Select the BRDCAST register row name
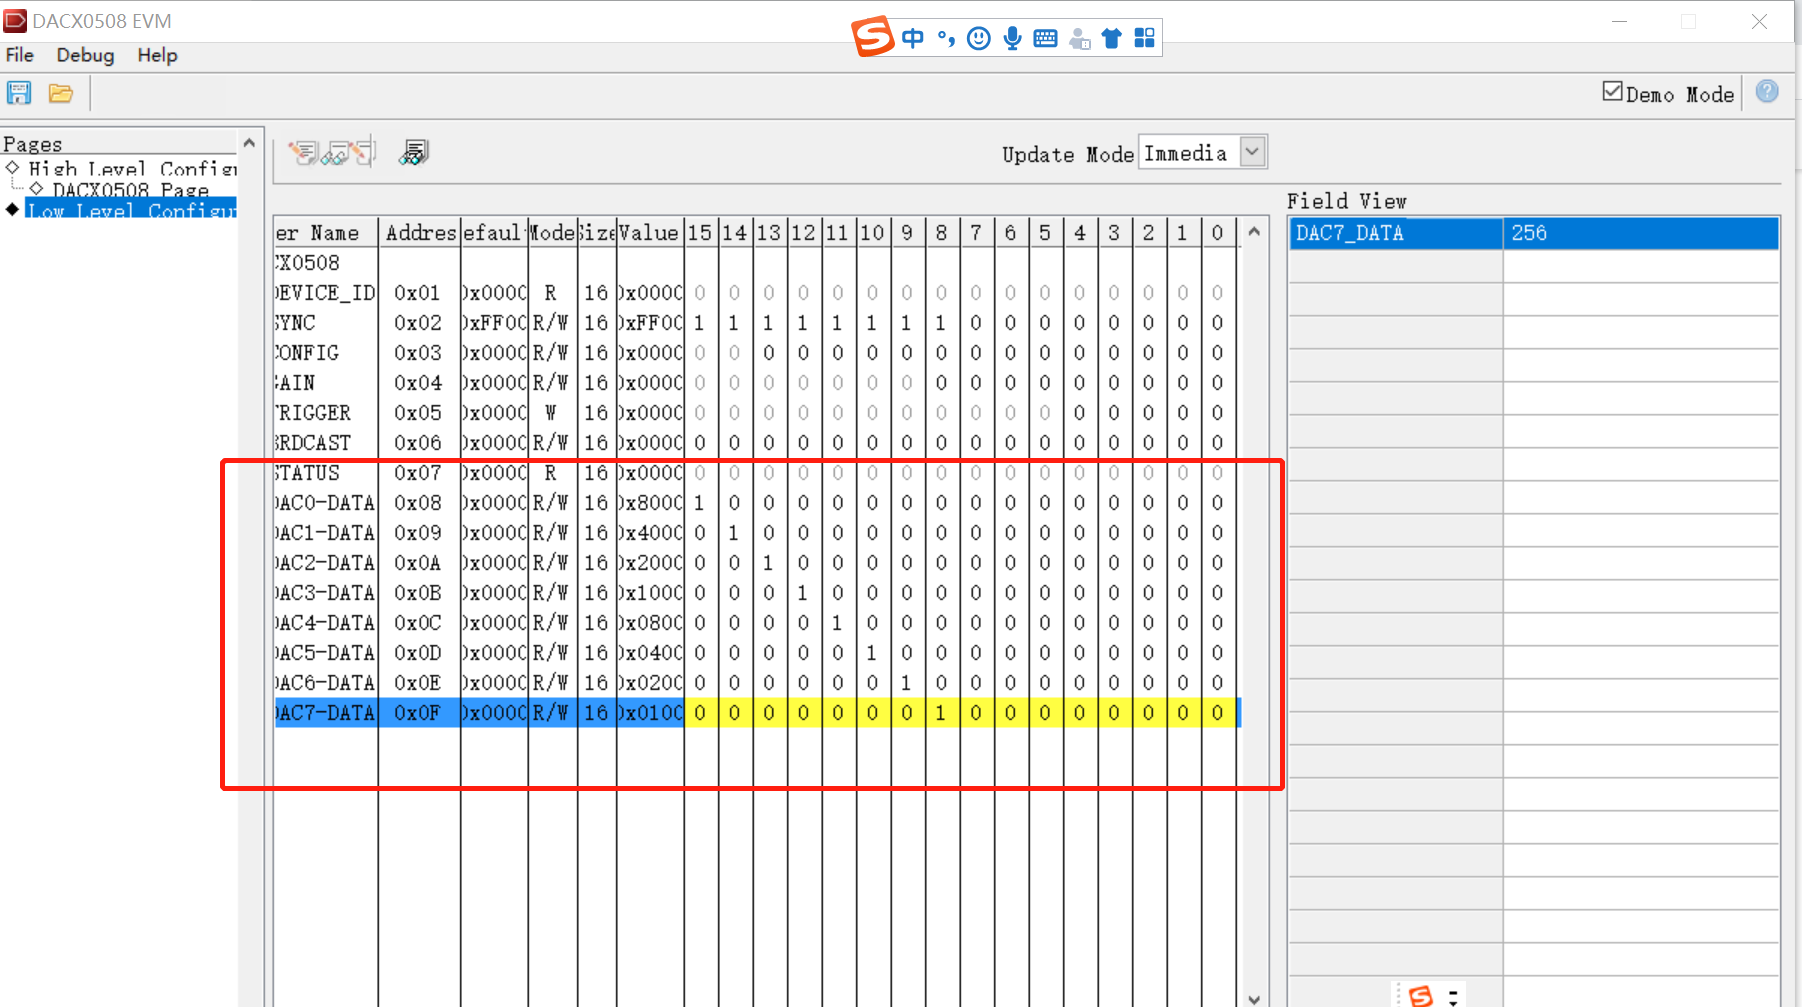 pos(326,443)
